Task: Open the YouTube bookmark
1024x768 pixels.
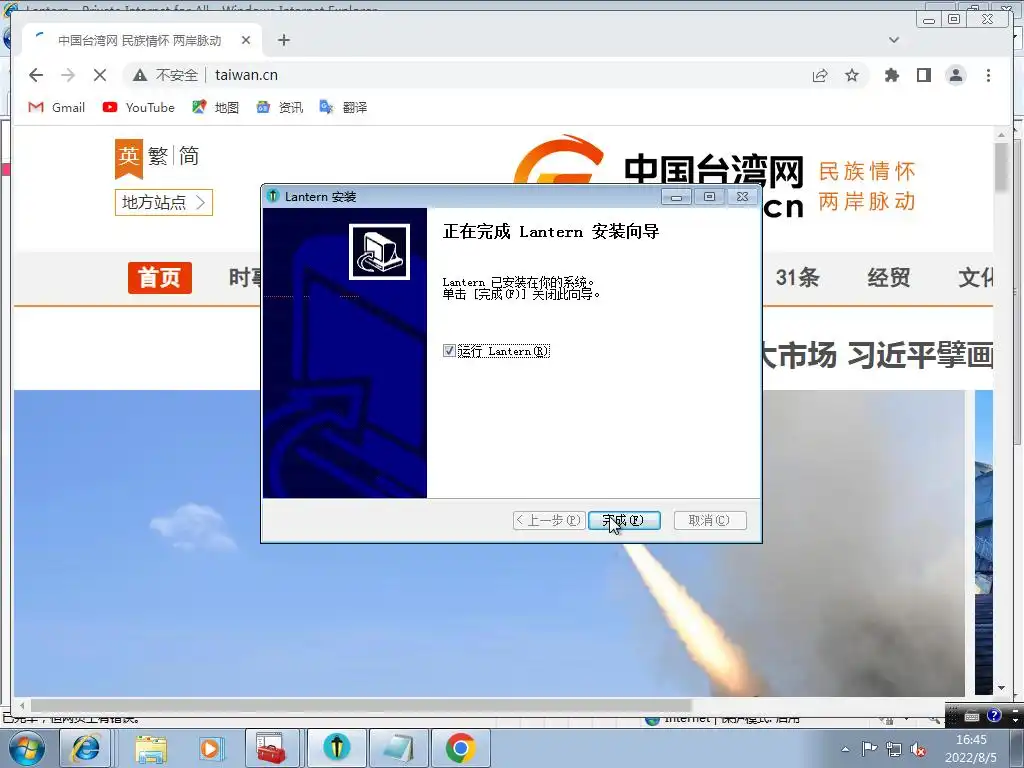Action: [x=138, y=108]
